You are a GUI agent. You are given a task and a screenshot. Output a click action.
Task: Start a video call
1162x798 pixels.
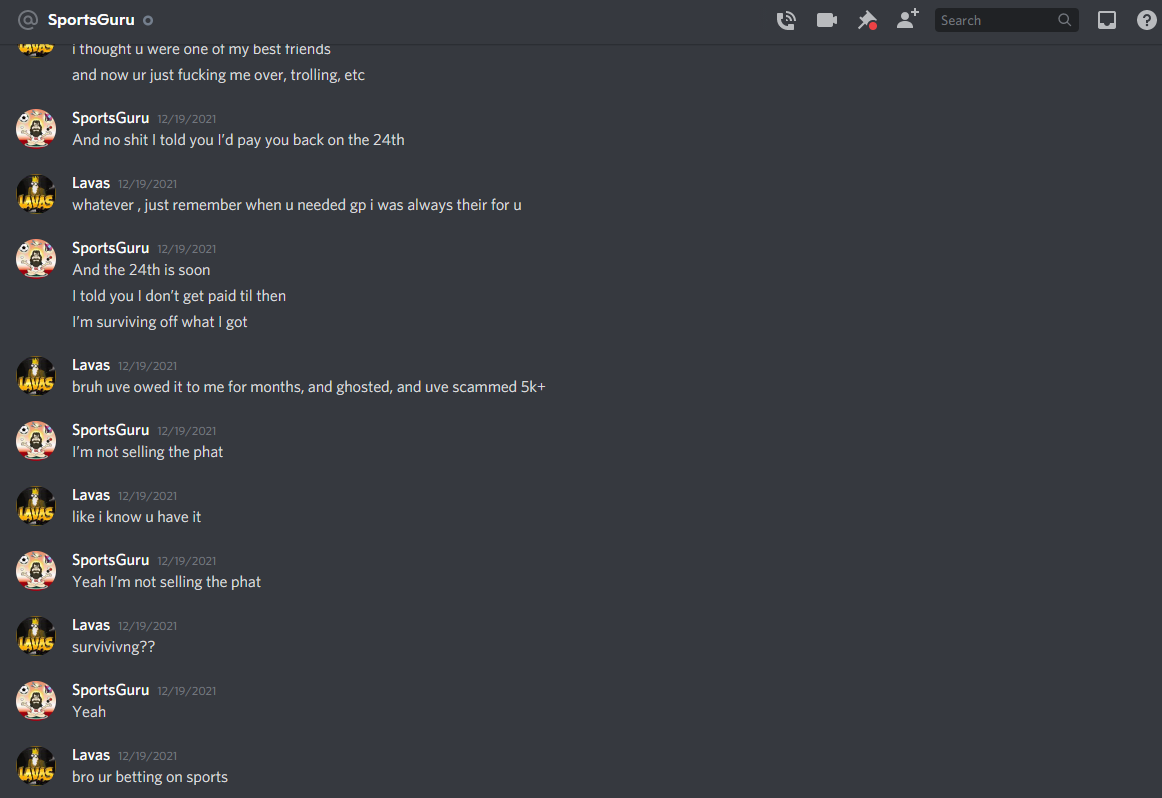pyautogui.click(x=826, y=20)
